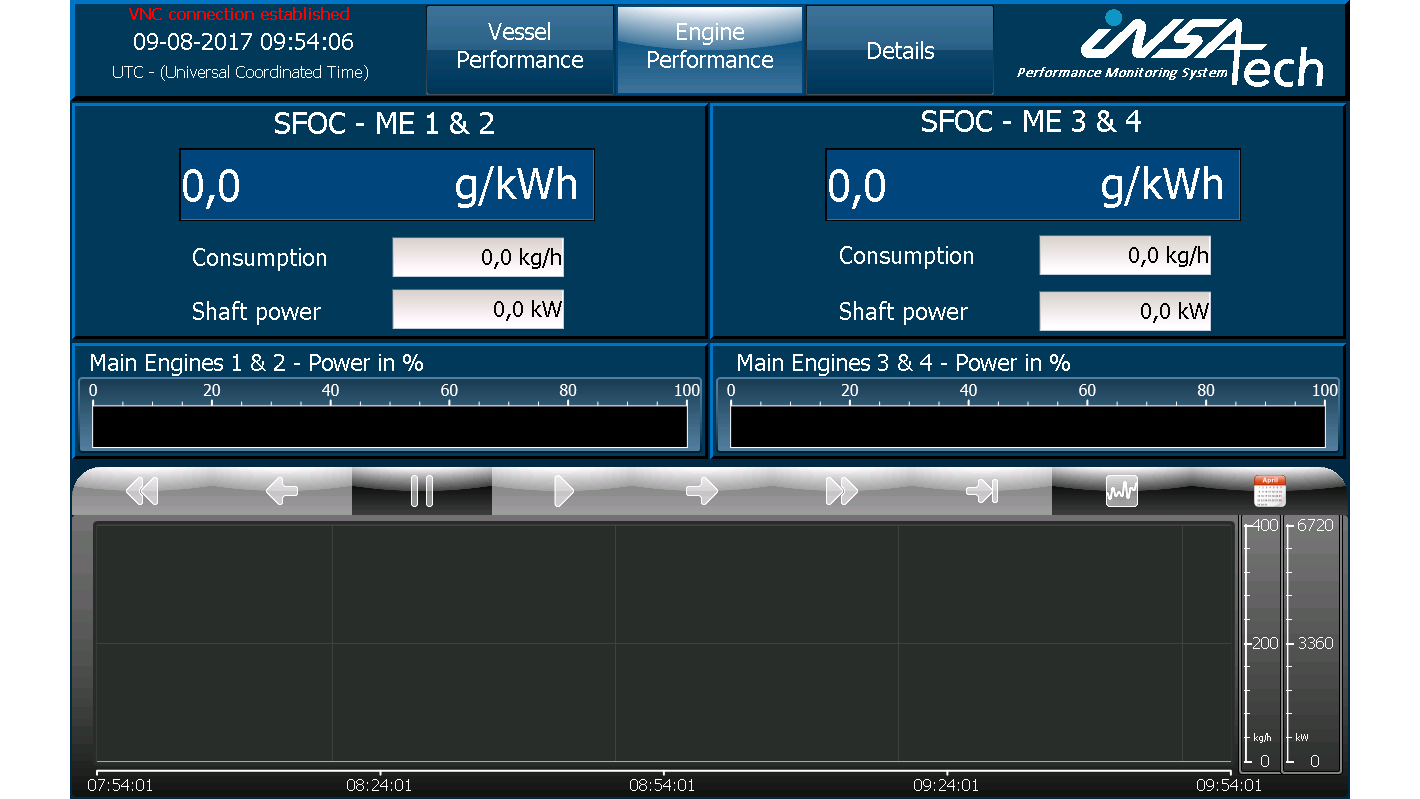Screen dimensions: 1420x799
Task: Click the play icon on the chart toolbar
Action: [x=563, y=490]
